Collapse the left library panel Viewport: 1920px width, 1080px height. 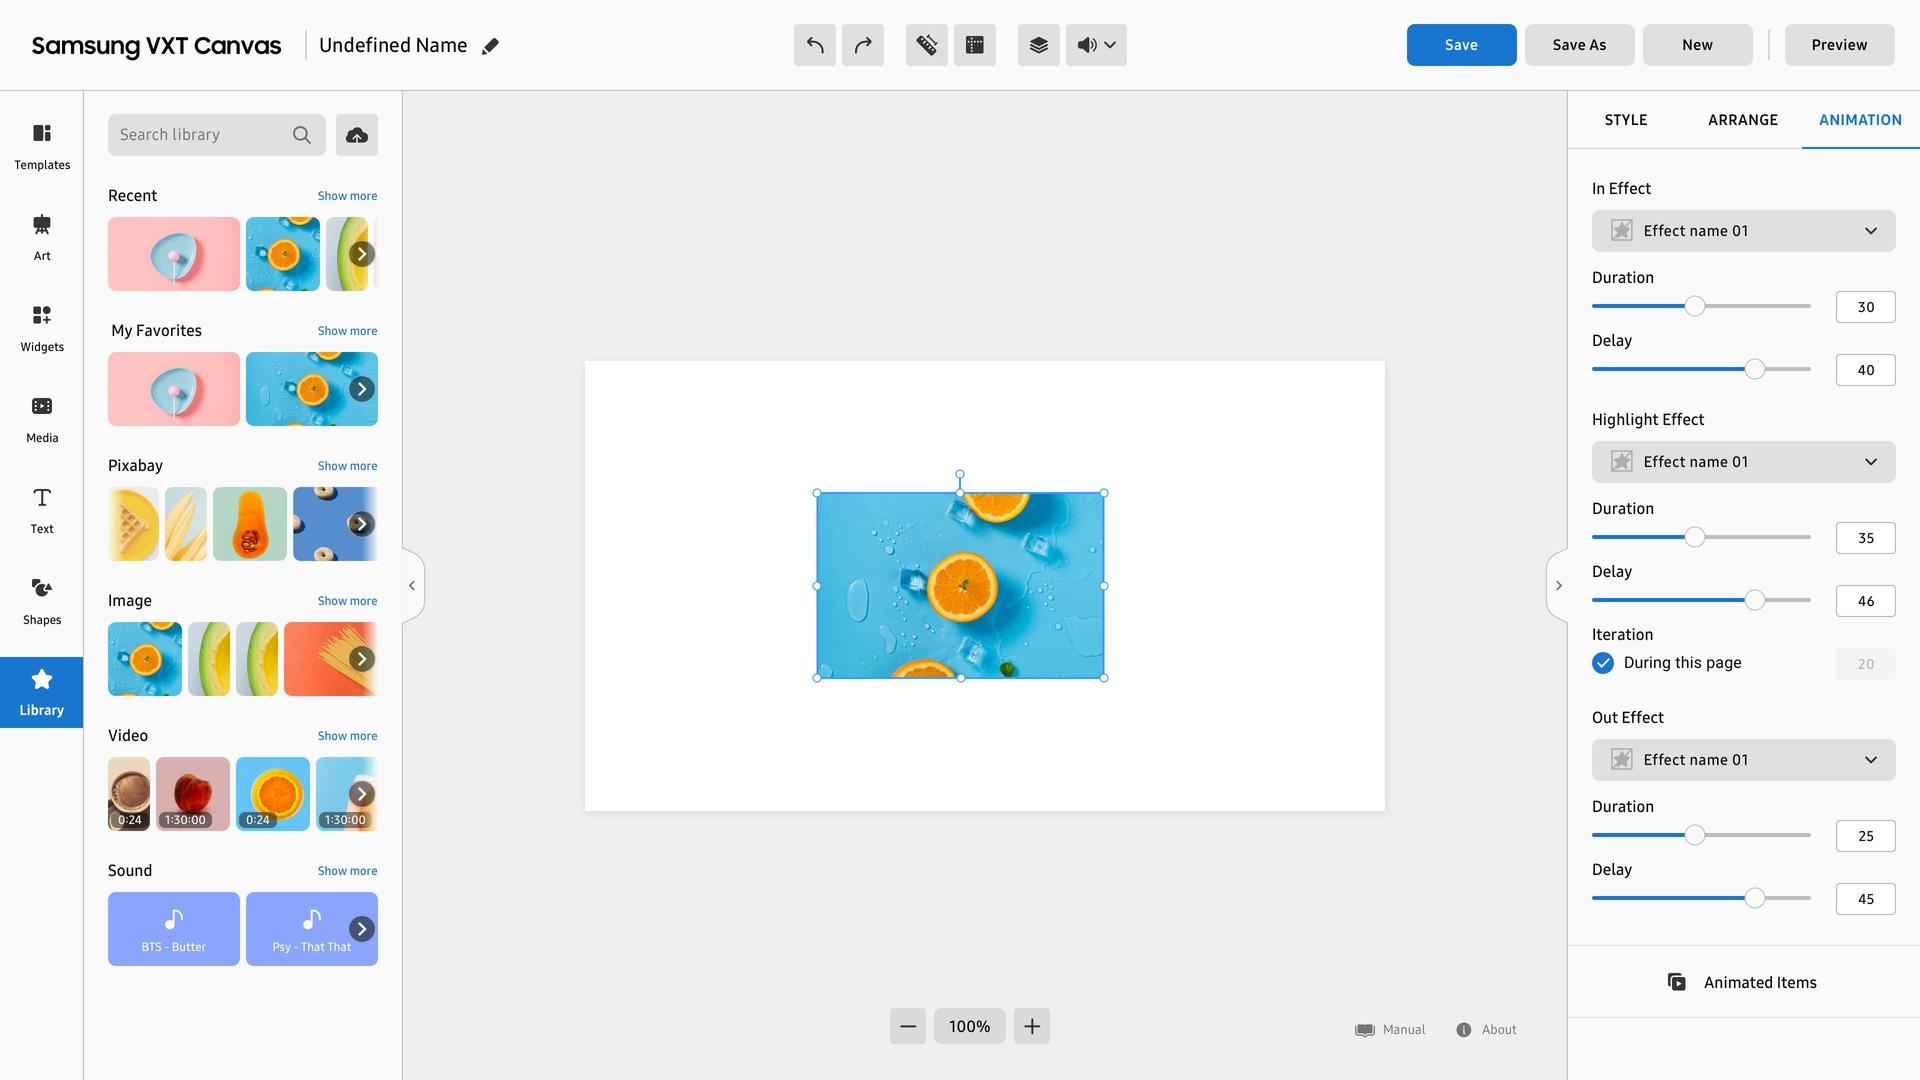(x=412, y=586)
